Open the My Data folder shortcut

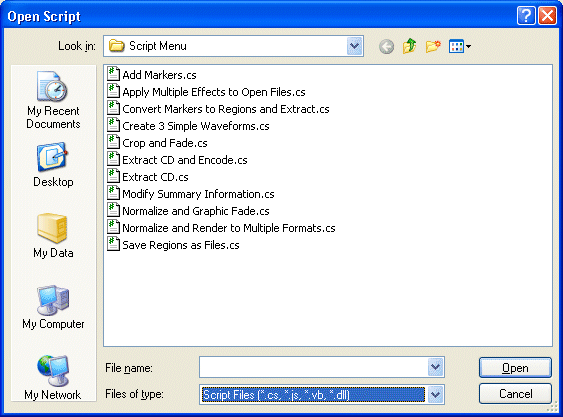[53, 236]
